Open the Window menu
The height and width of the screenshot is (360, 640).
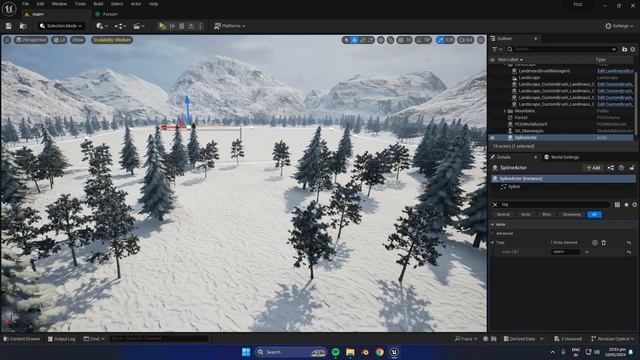[60, 4]
